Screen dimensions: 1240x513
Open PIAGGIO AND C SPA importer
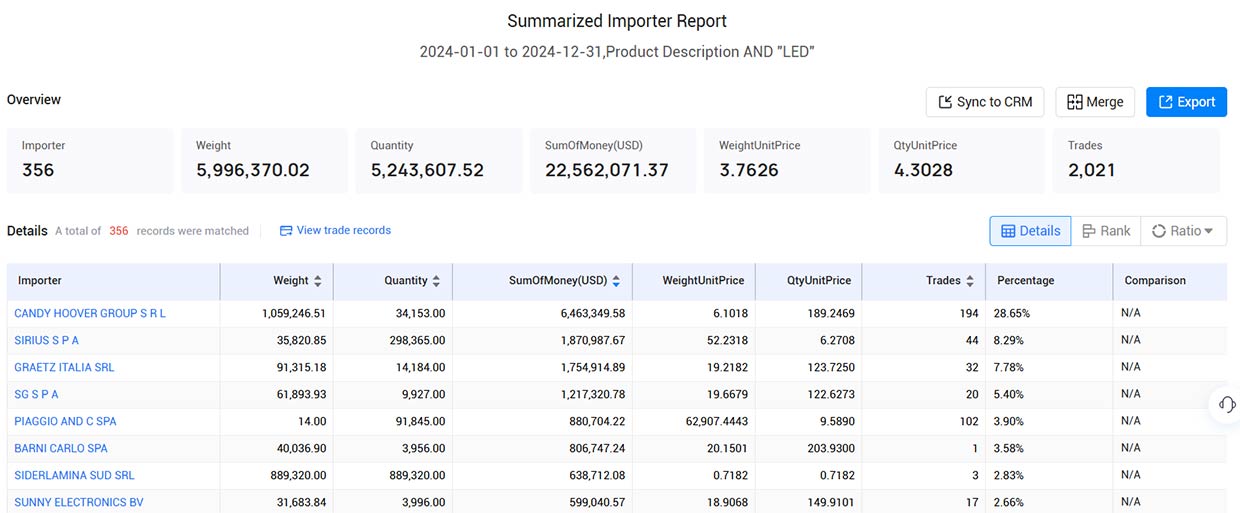click(65, 421)
